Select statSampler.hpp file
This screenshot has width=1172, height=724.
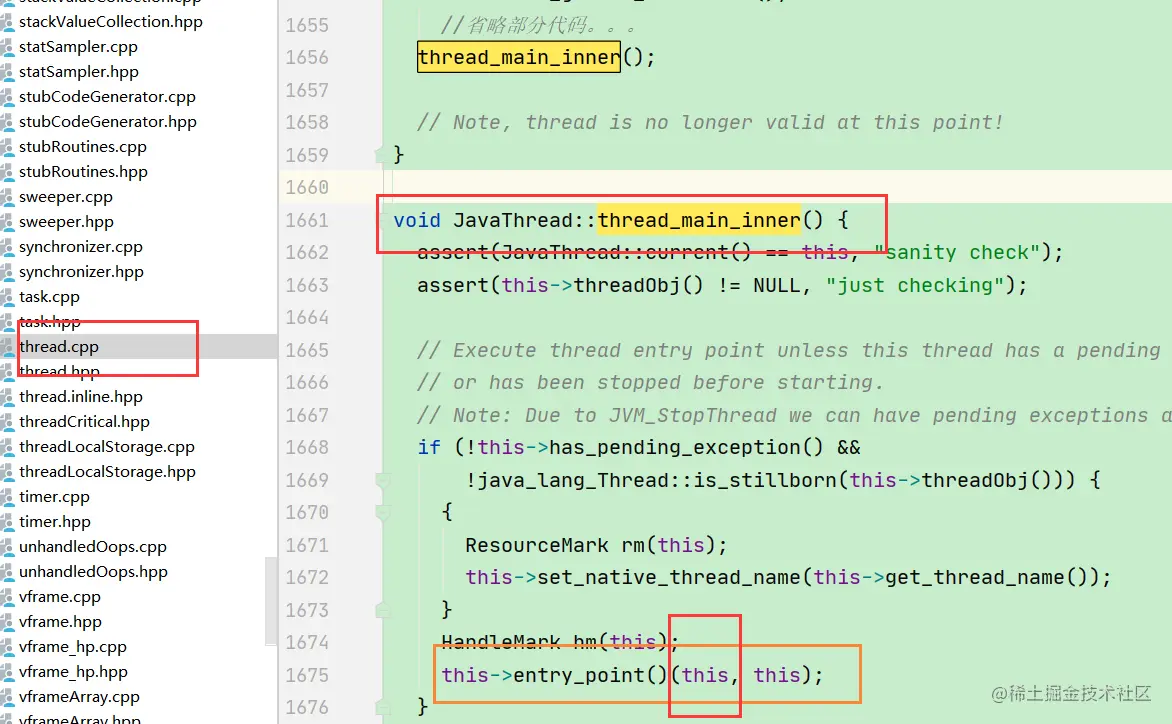(x=79, y=72)
